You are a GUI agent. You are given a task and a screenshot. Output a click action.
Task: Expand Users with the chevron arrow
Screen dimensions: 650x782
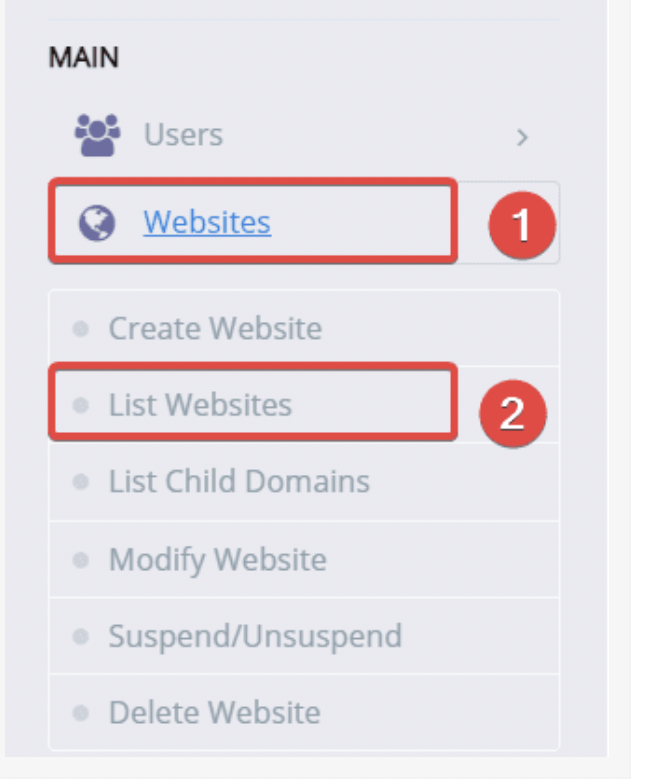click(522, 137)
